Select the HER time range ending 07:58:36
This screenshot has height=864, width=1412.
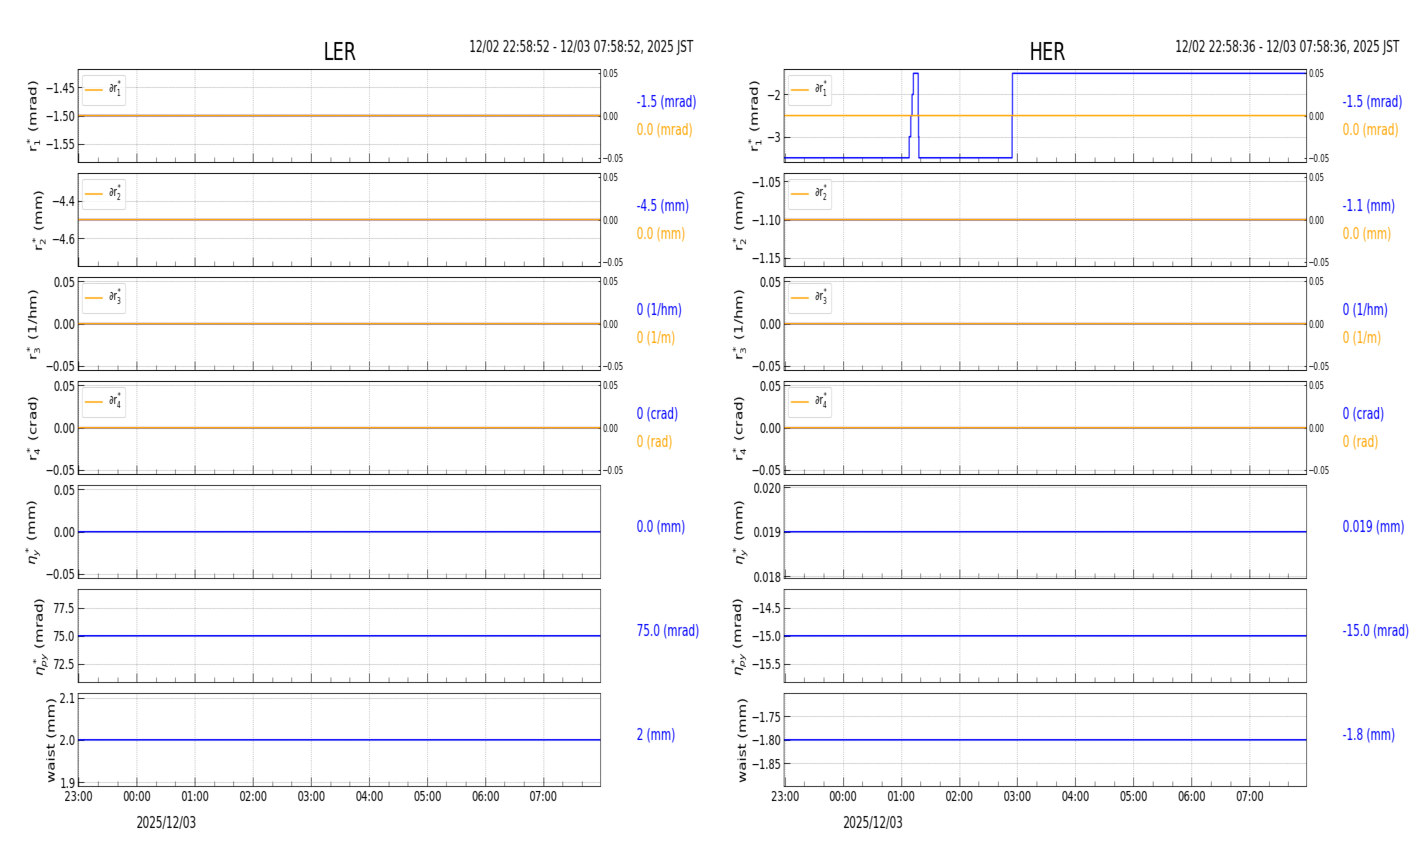coord(1287,47)
